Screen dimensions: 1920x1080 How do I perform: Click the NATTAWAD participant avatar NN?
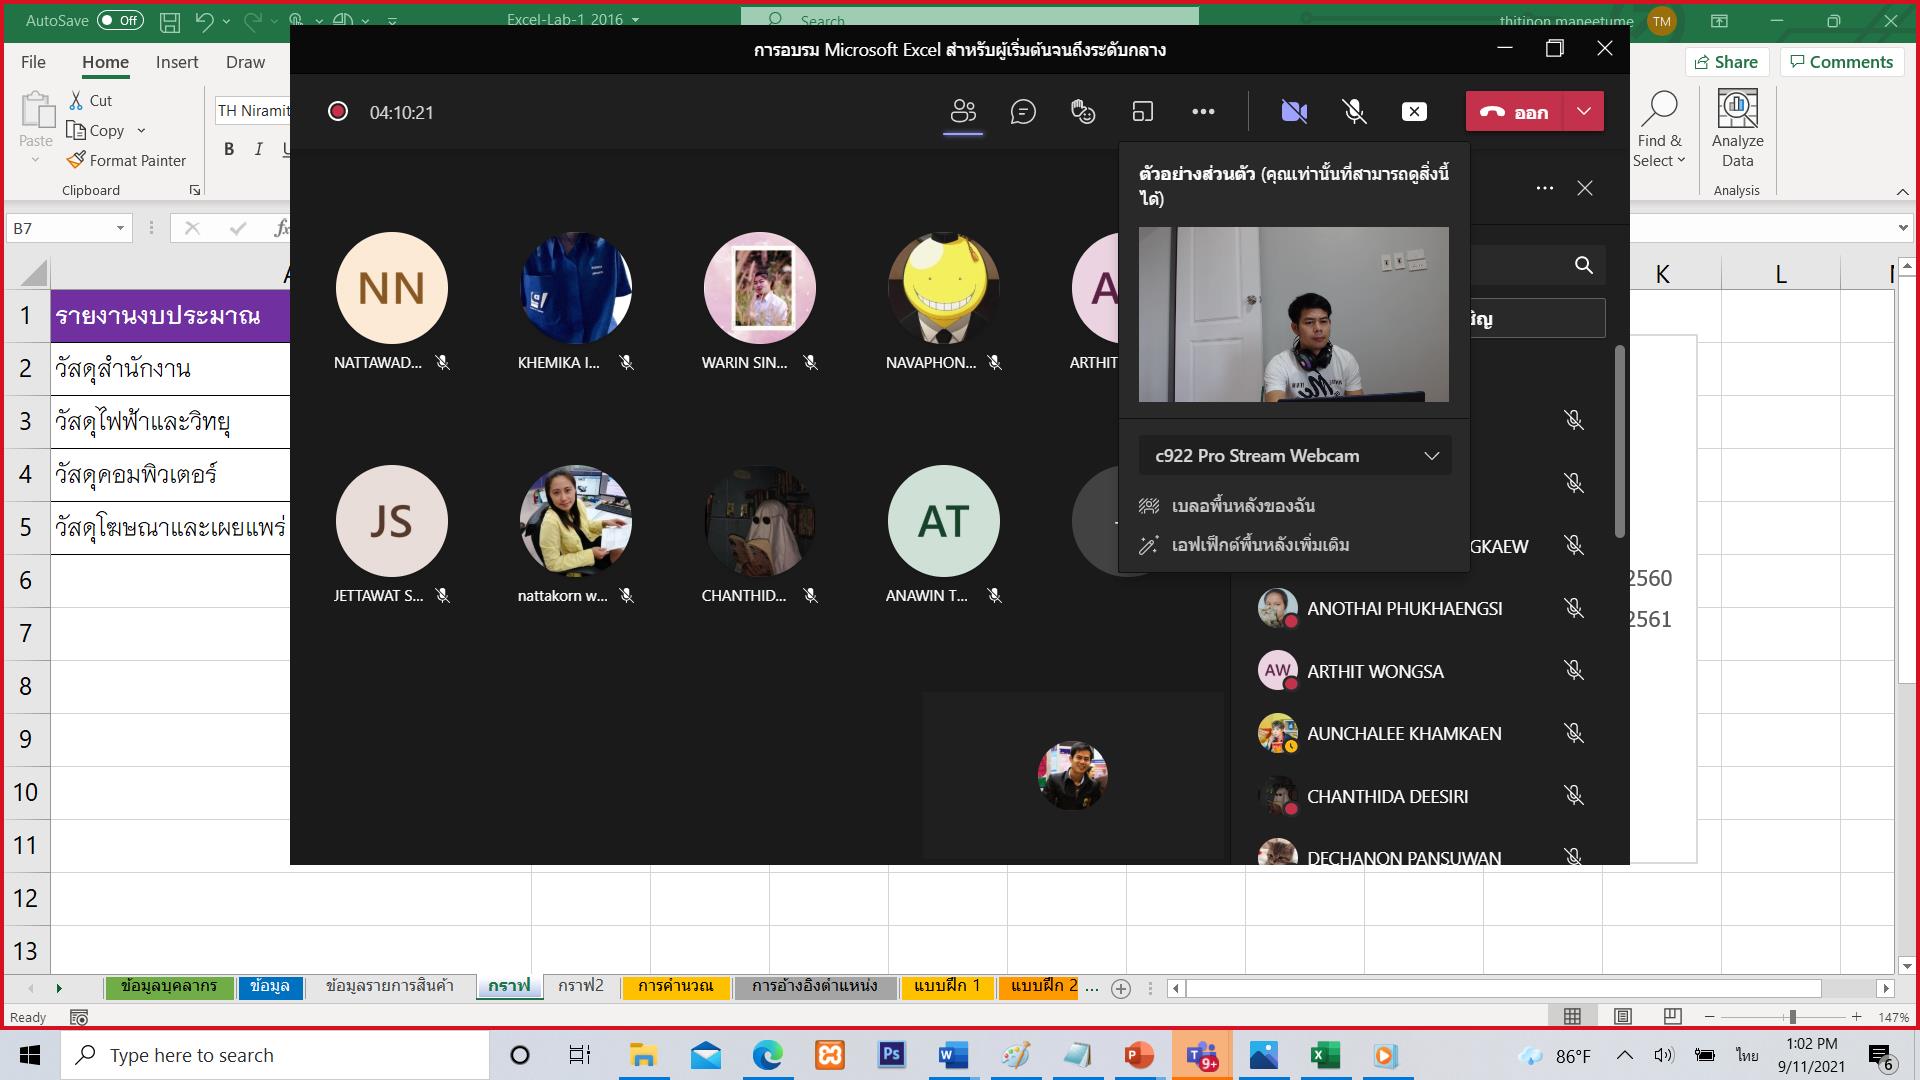[392, 288]
